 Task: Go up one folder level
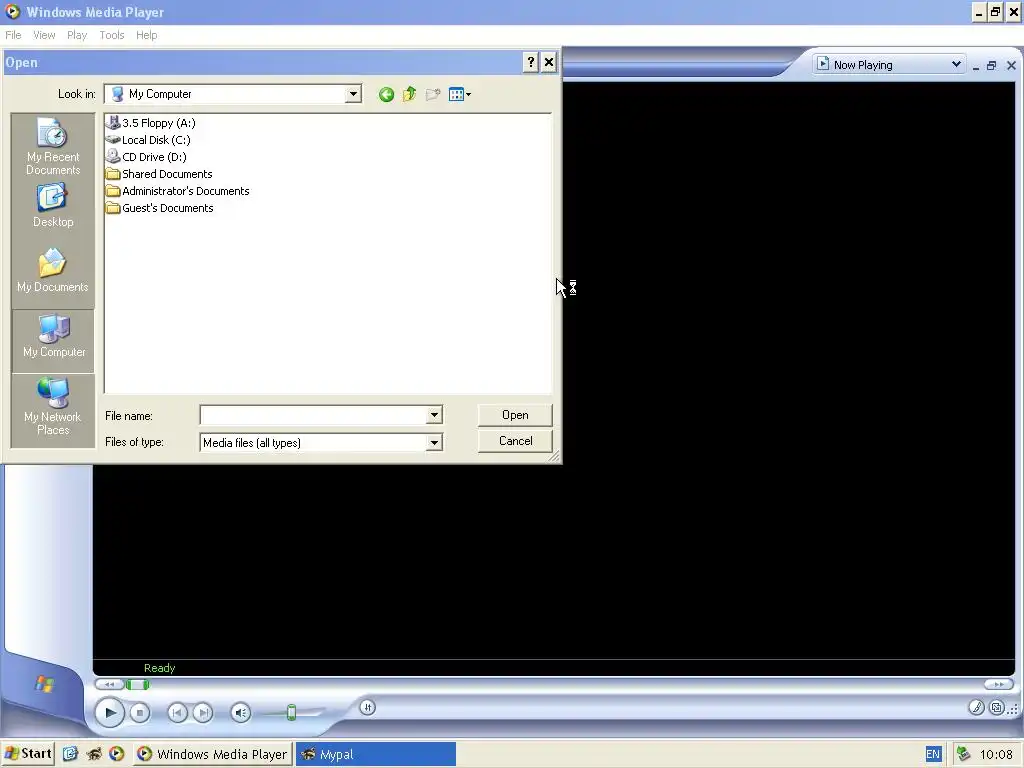[409, 95]
